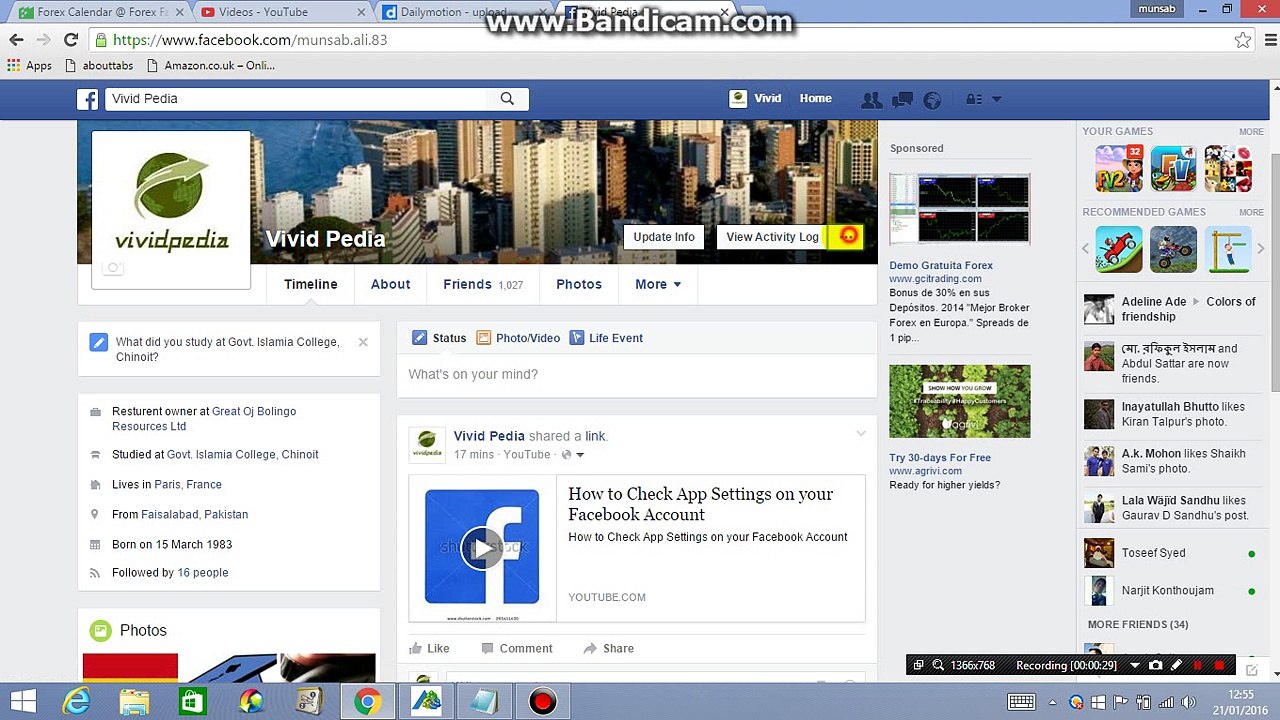This screenshot has height=720, width=1280.
Task: Open chat with Toseef Syed
Action: [x=1172, y=553]
